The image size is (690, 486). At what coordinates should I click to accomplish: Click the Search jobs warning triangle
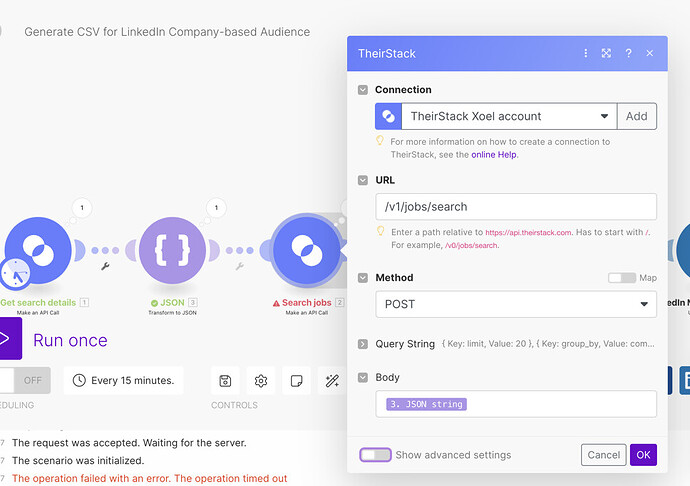pos(276,303)
